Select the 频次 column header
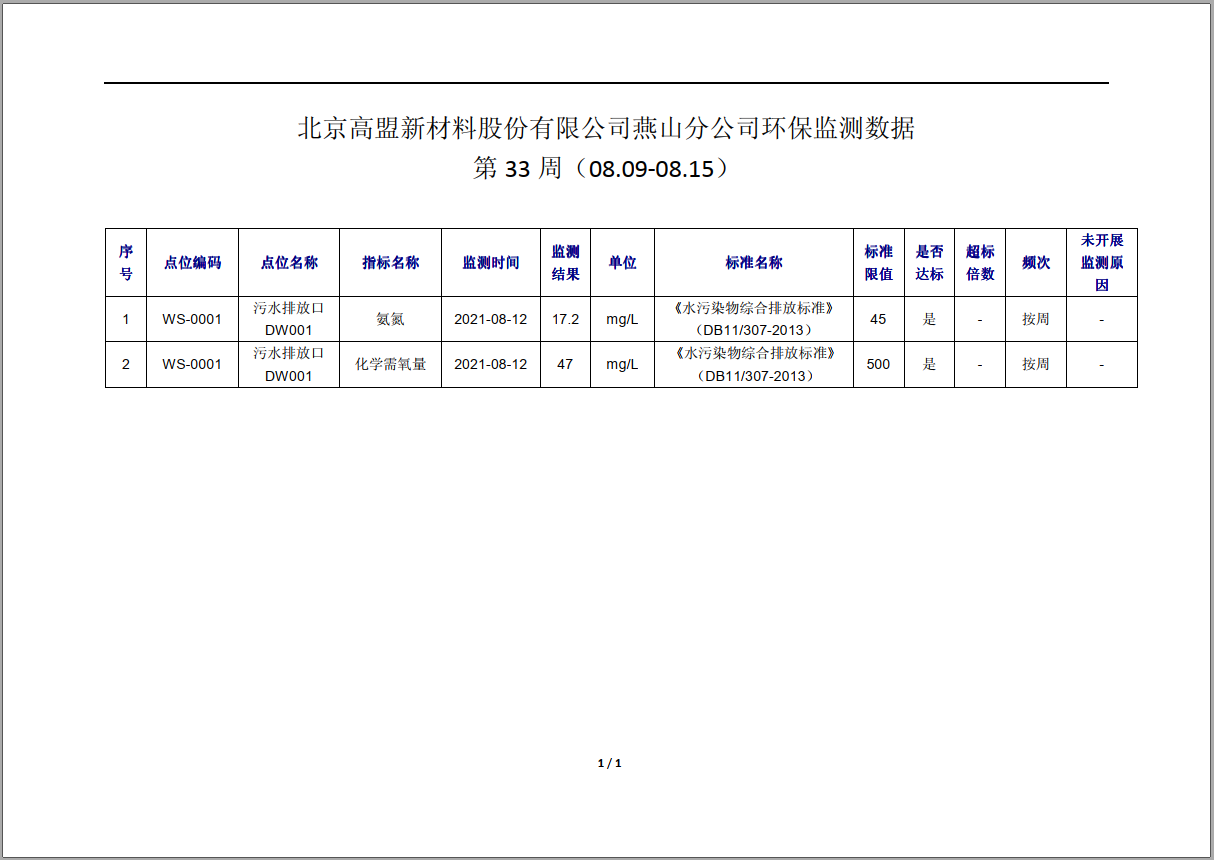Viewport: 1214px width, 860px height. 1035,262
